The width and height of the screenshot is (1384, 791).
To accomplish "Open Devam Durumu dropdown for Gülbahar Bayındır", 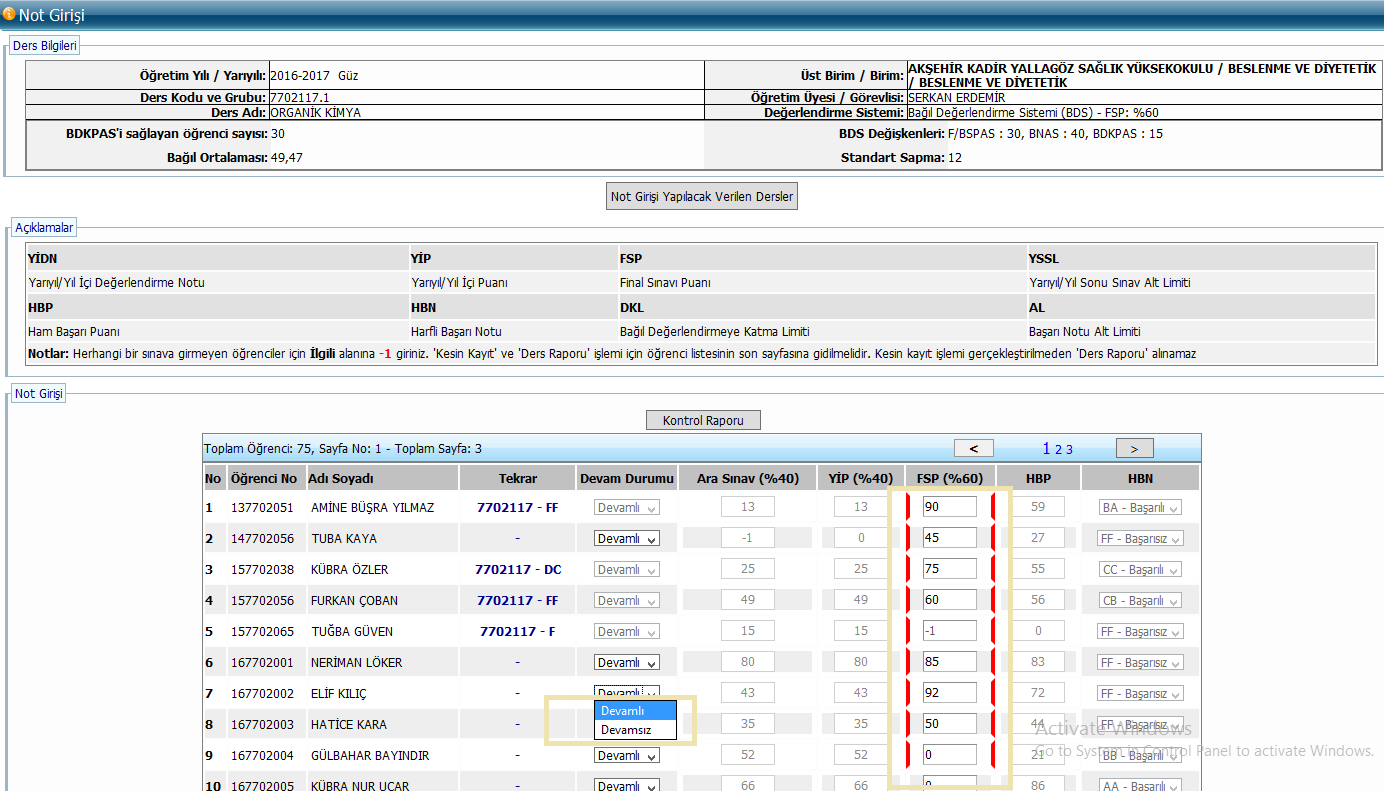I will pos(627,755).
